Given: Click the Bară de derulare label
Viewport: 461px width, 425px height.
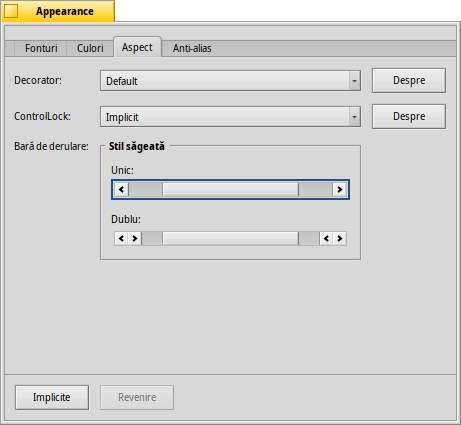Looking at the screenshot, I should click(51, 146).
